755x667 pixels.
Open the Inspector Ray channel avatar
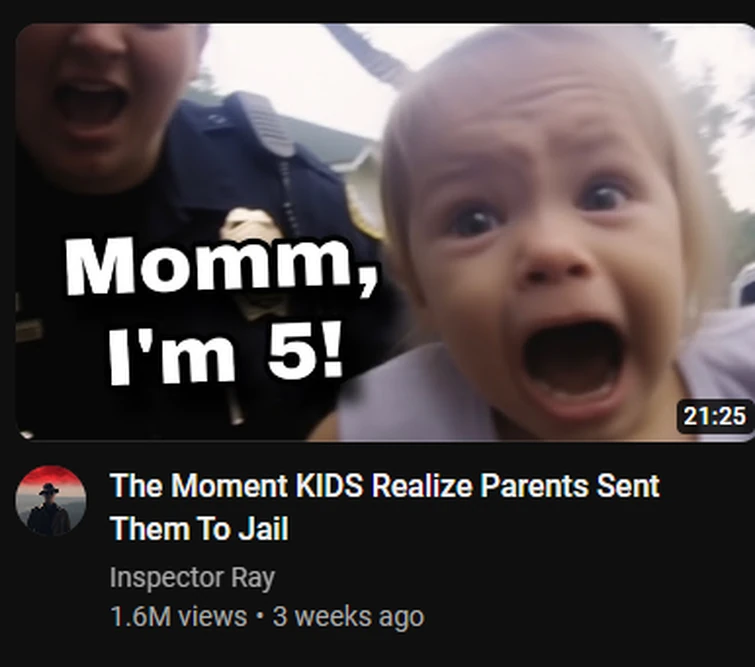click(51, 501)
